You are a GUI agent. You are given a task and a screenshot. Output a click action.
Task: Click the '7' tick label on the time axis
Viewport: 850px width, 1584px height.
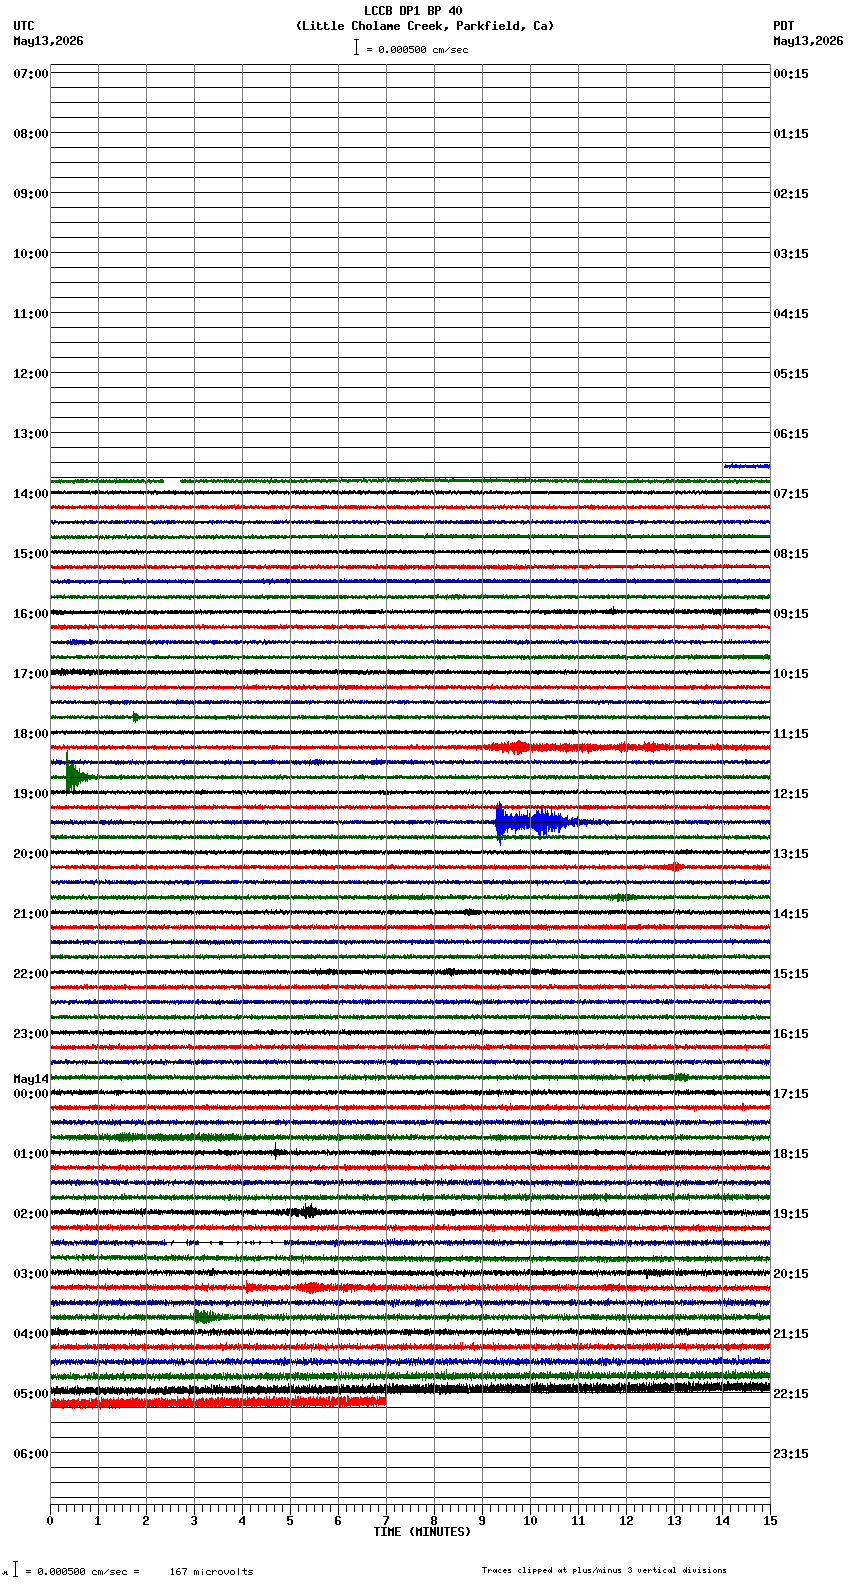[x=386, y=1521]
